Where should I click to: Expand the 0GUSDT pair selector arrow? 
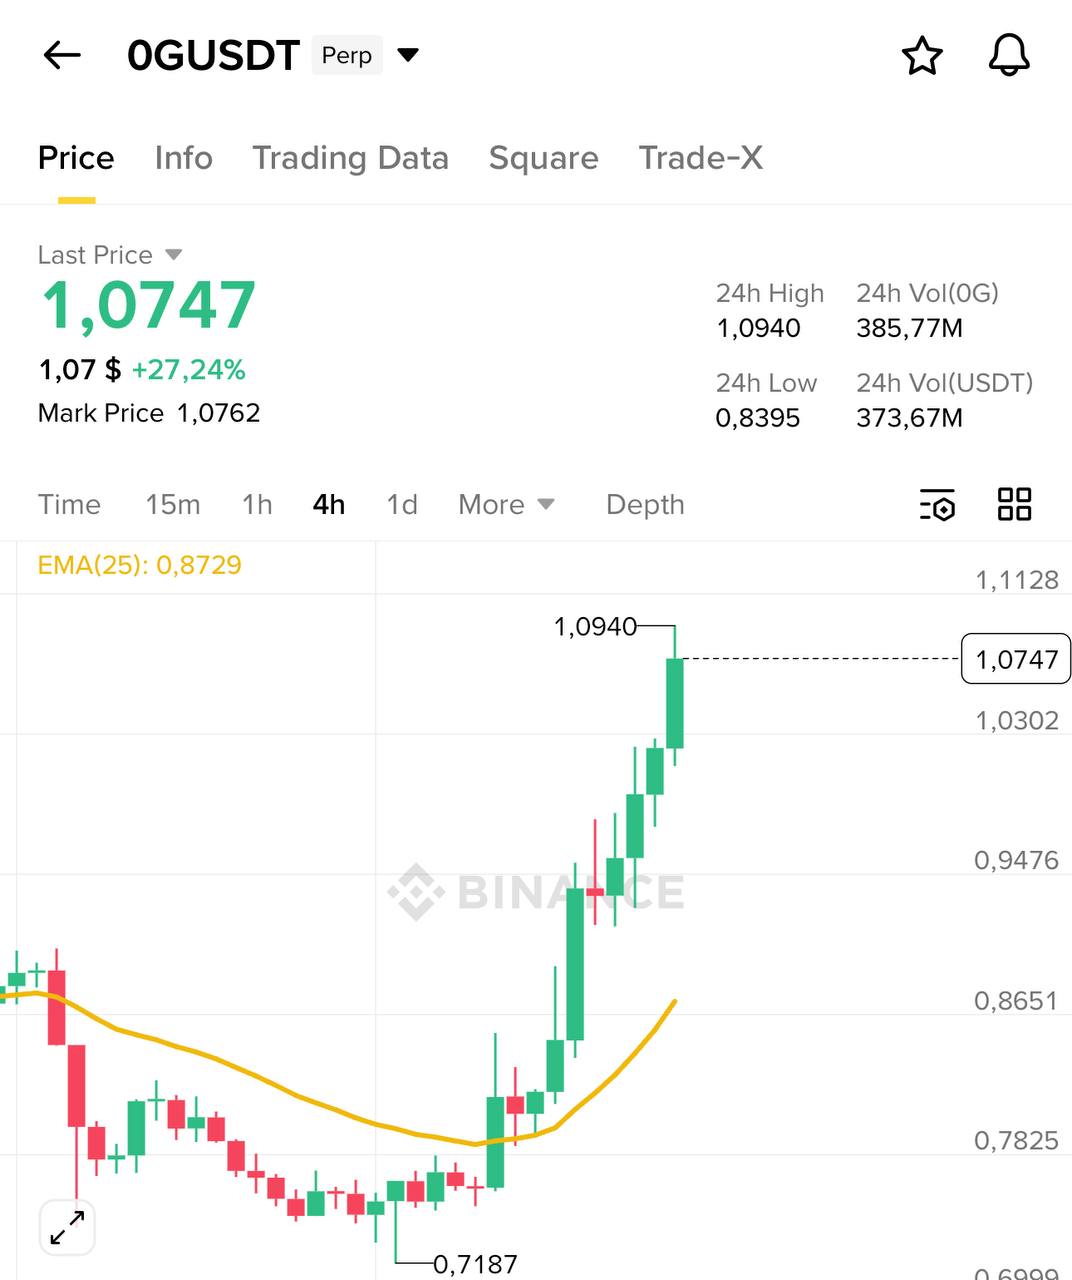[408, 55]
